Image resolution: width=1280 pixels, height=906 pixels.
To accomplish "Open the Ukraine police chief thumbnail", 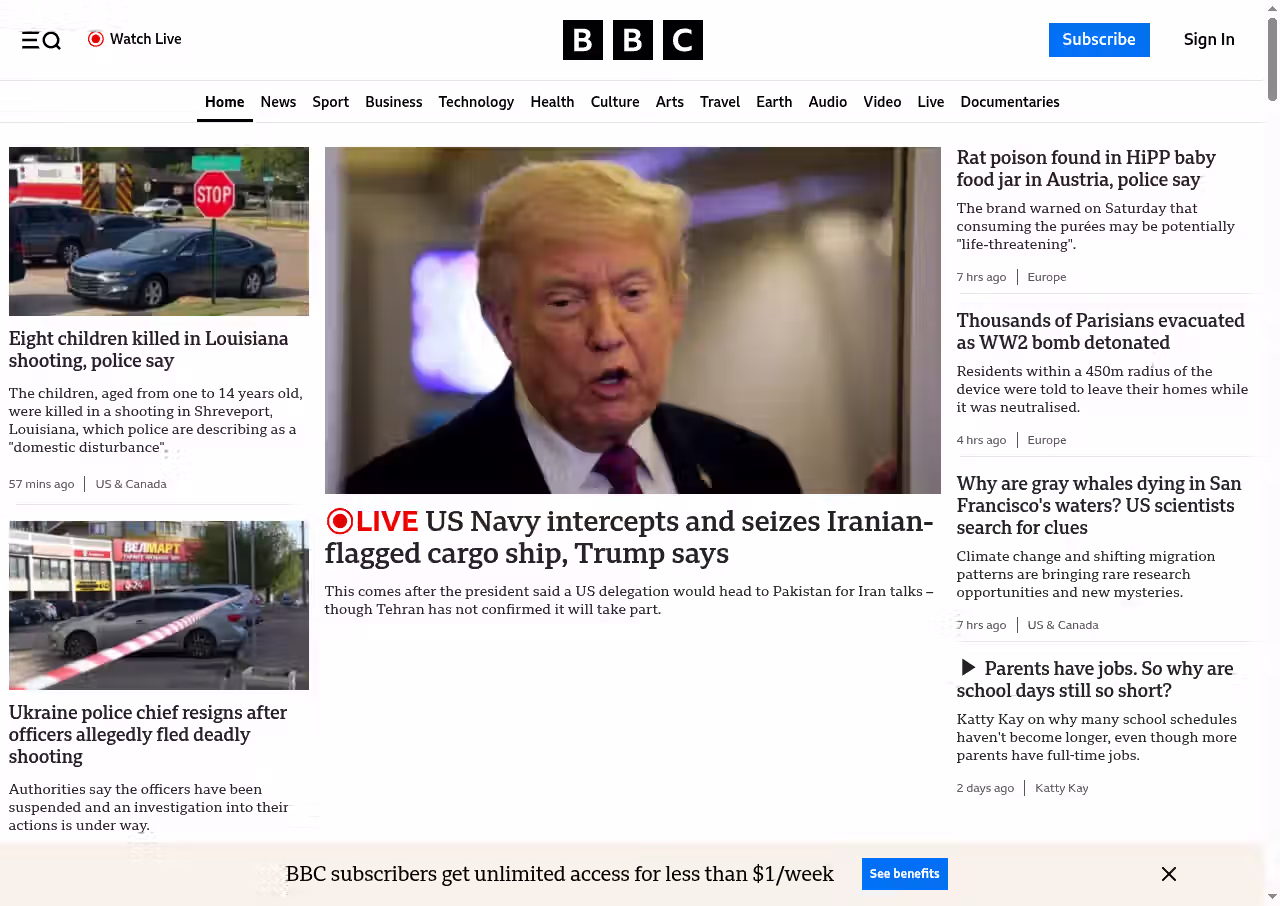I will point(159,605).
